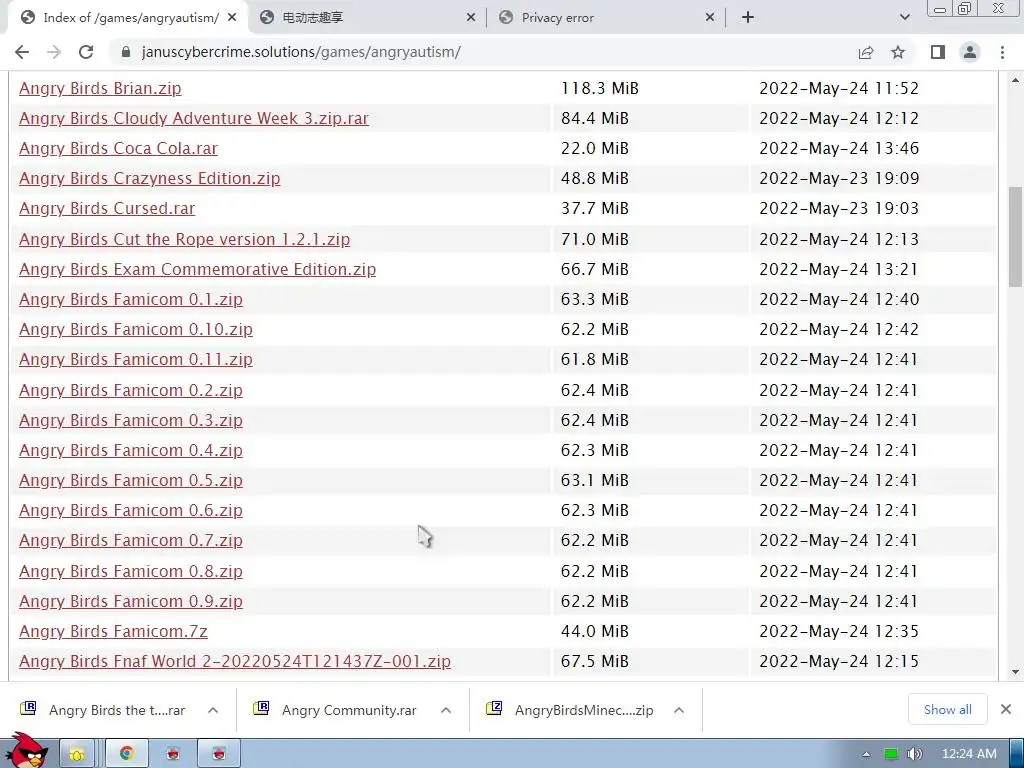
Task: Open downloaded Angry Community.rar file
Action: [337, 710]
